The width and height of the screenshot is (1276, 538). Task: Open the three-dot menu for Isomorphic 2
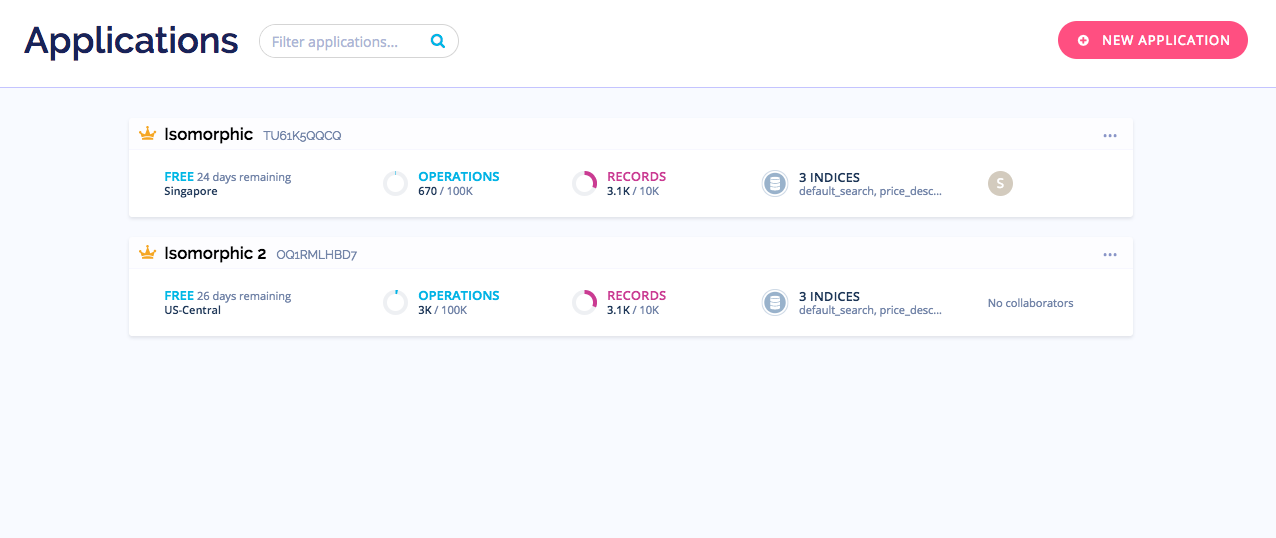[x=1109, y=254]
